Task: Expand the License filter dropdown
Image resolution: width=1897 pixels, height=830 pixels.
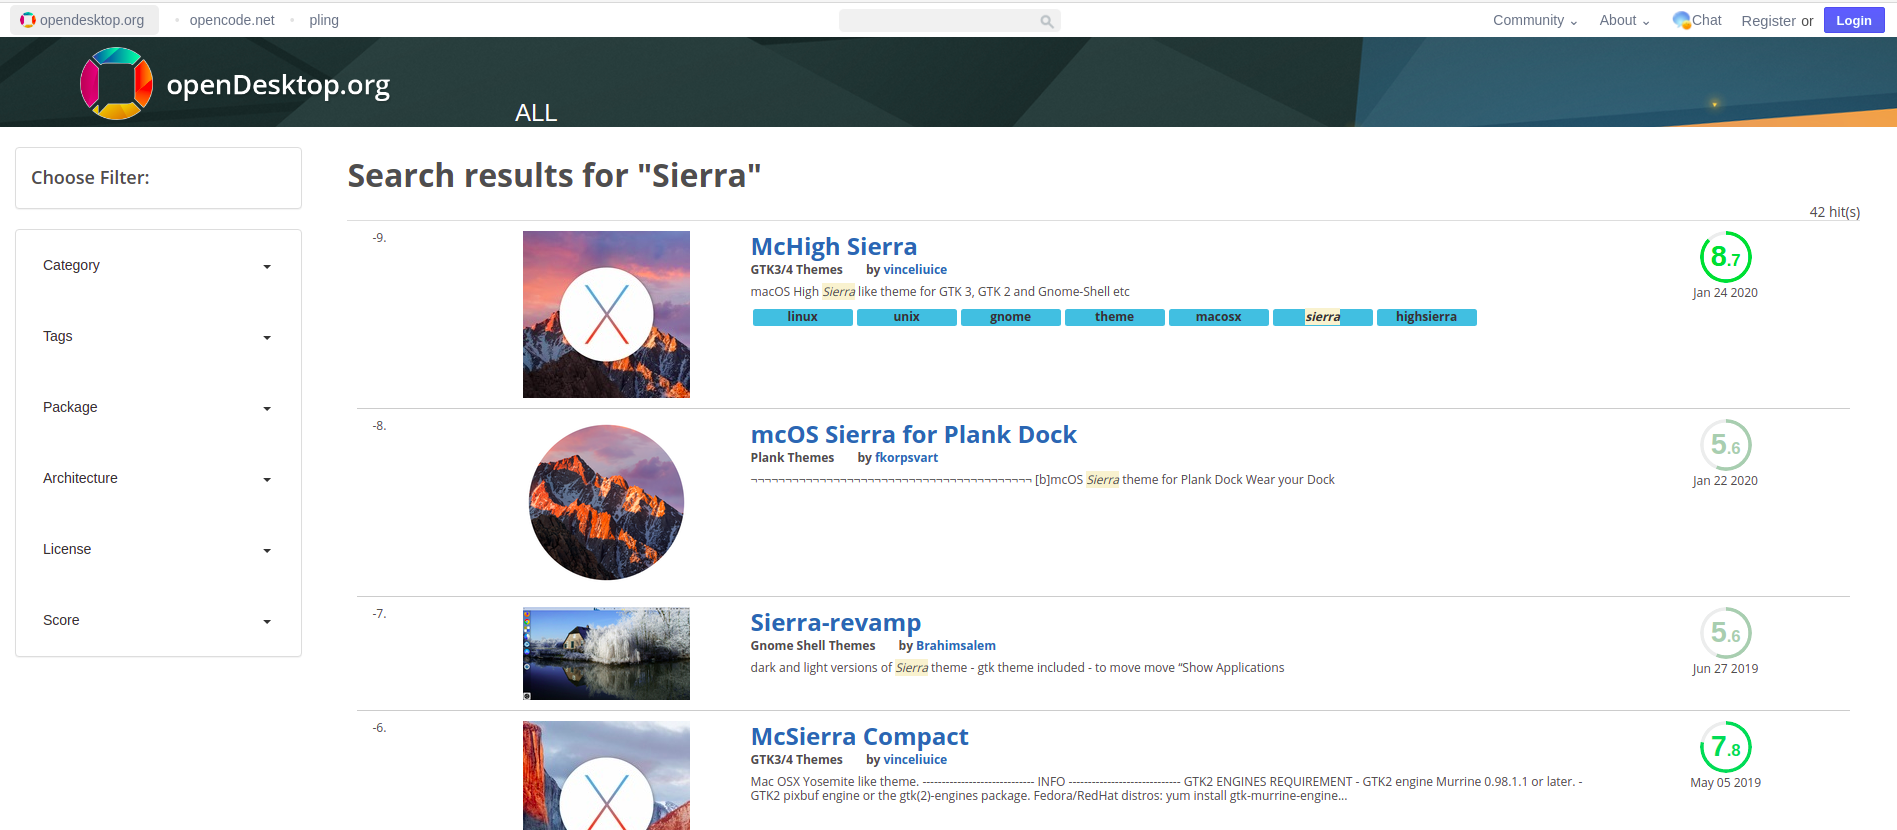Action: pos(158,550)
